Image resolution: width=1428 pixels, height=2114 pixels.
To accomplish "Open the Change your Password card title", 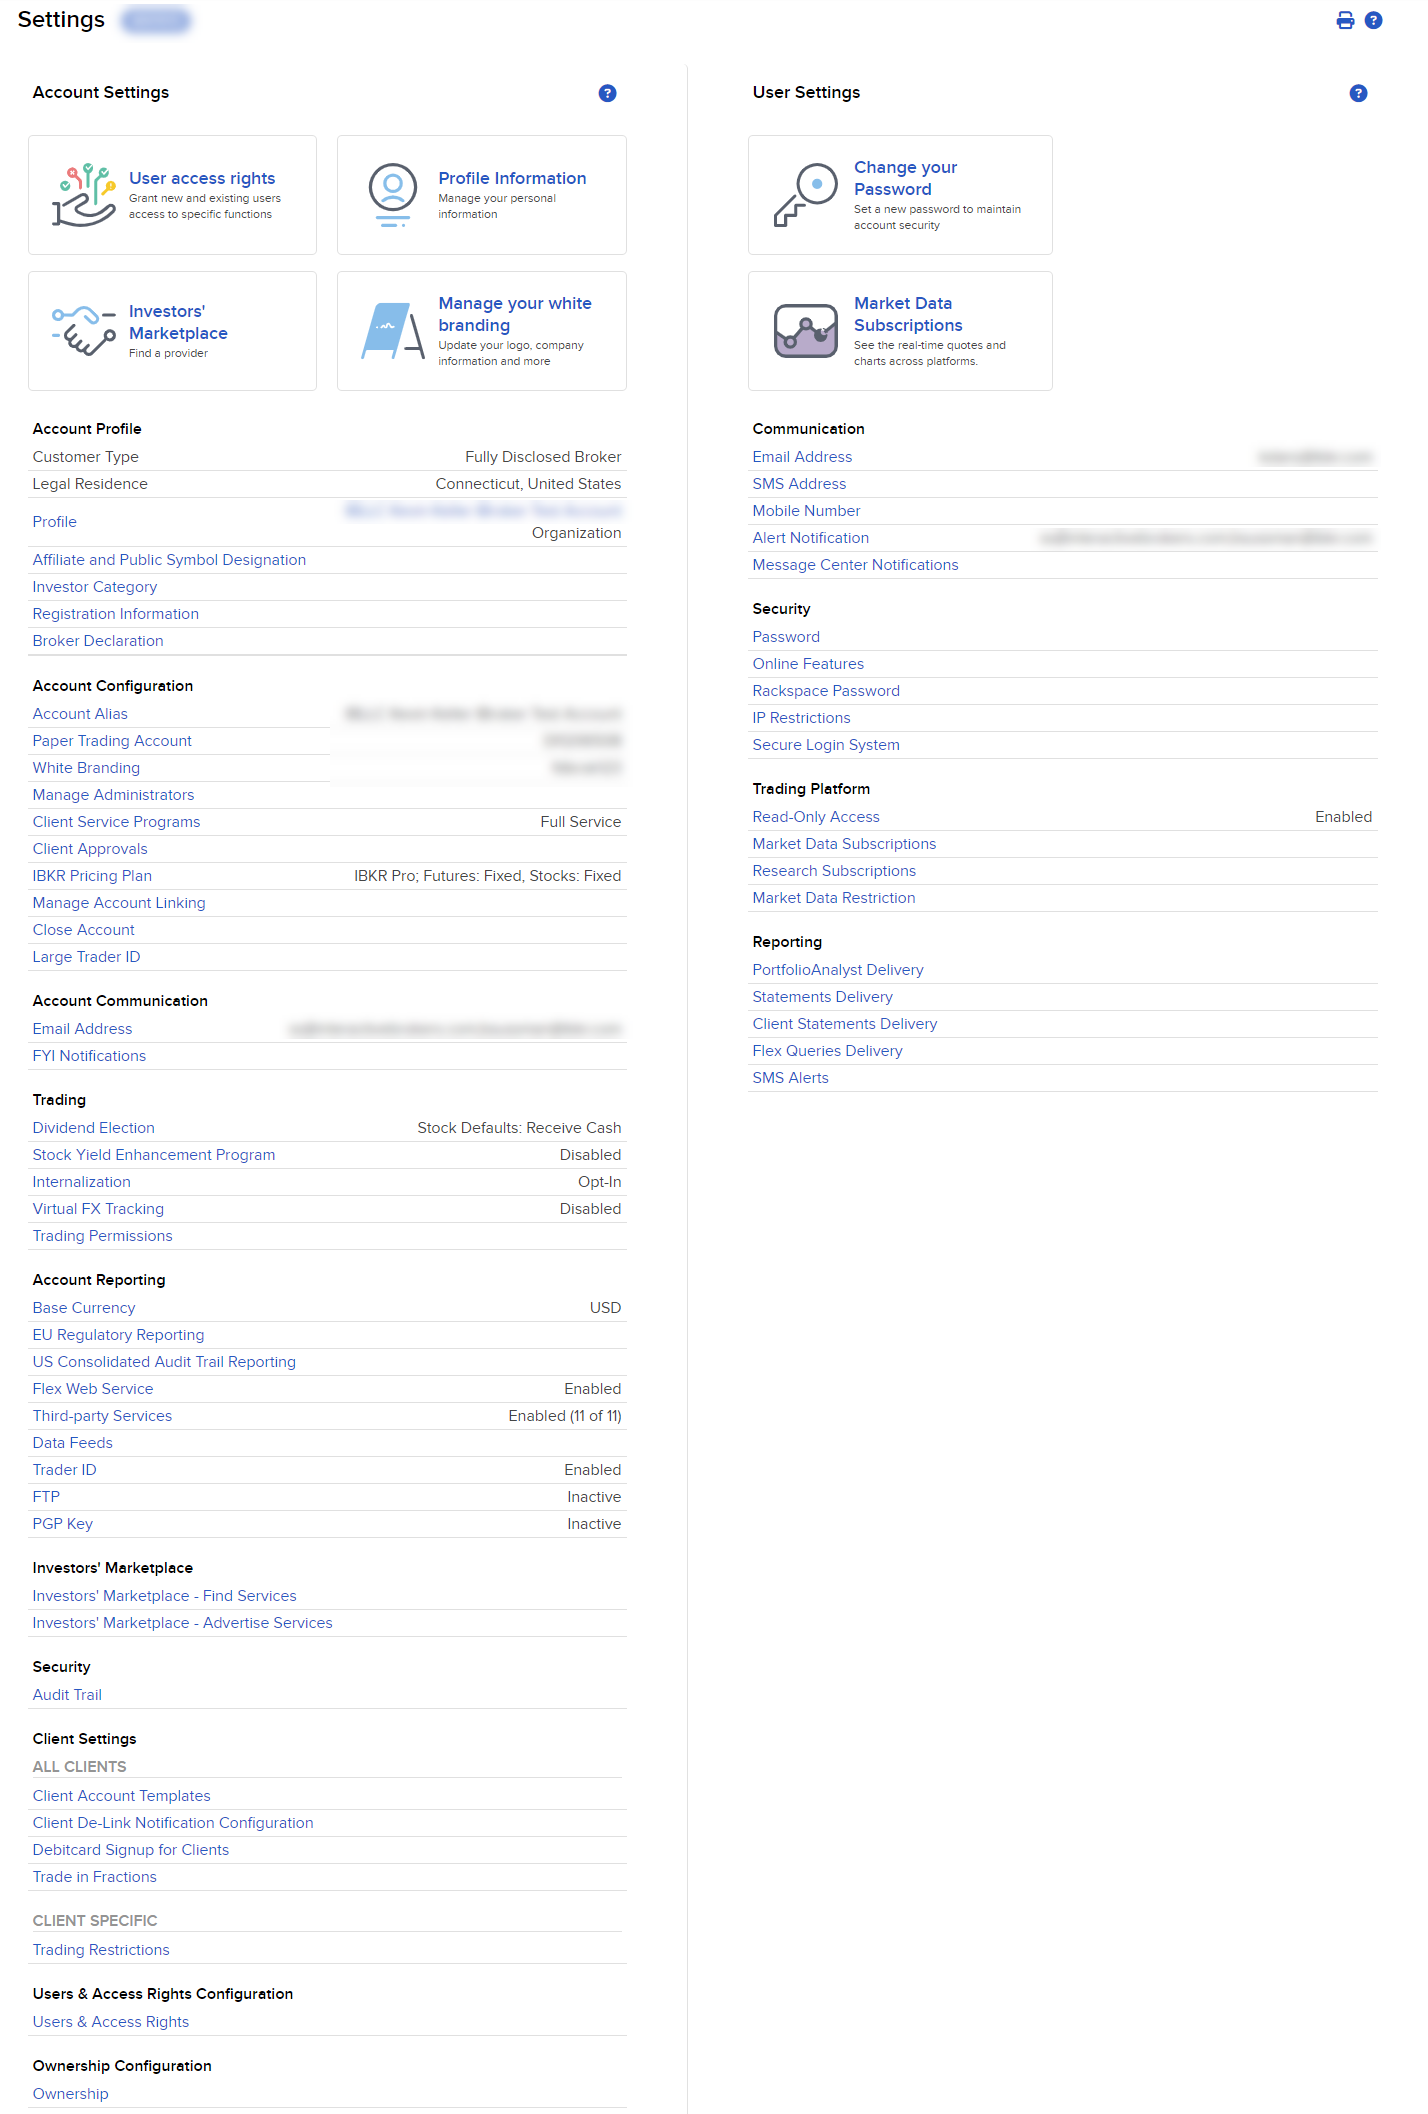I will pyautogui.click(x=906, y=178).
